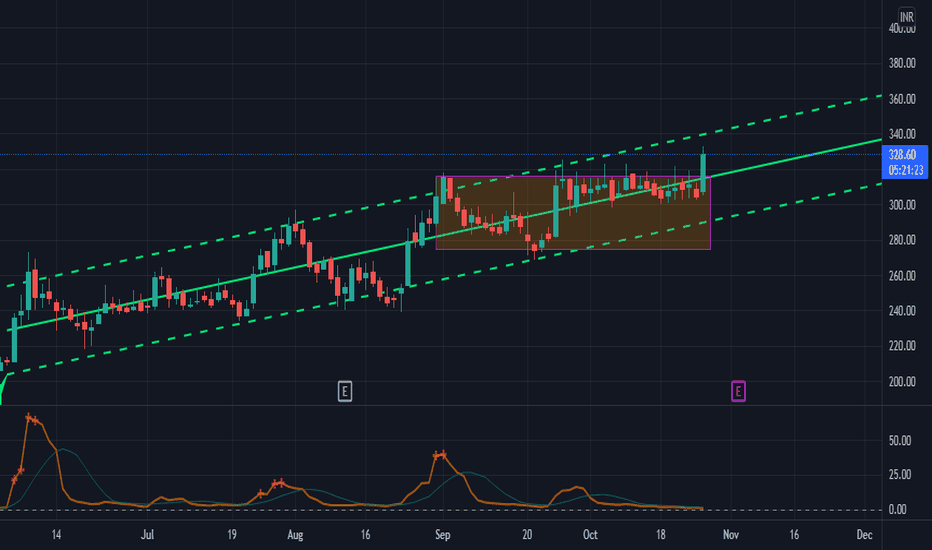Click the Nov date label
The height and width of the screenshot is (550, 932).
click(x=731, y=535)
